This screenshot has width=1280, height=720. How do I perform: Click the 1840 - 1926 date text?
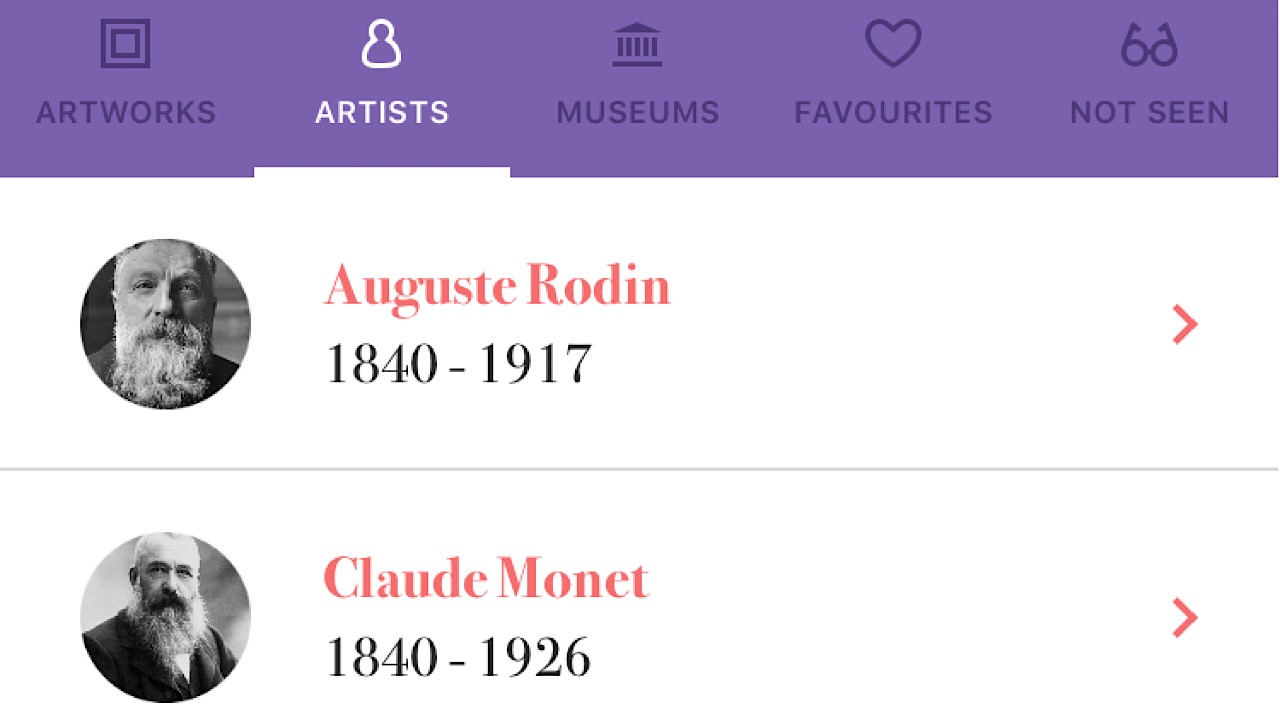(x=459, y=657)
